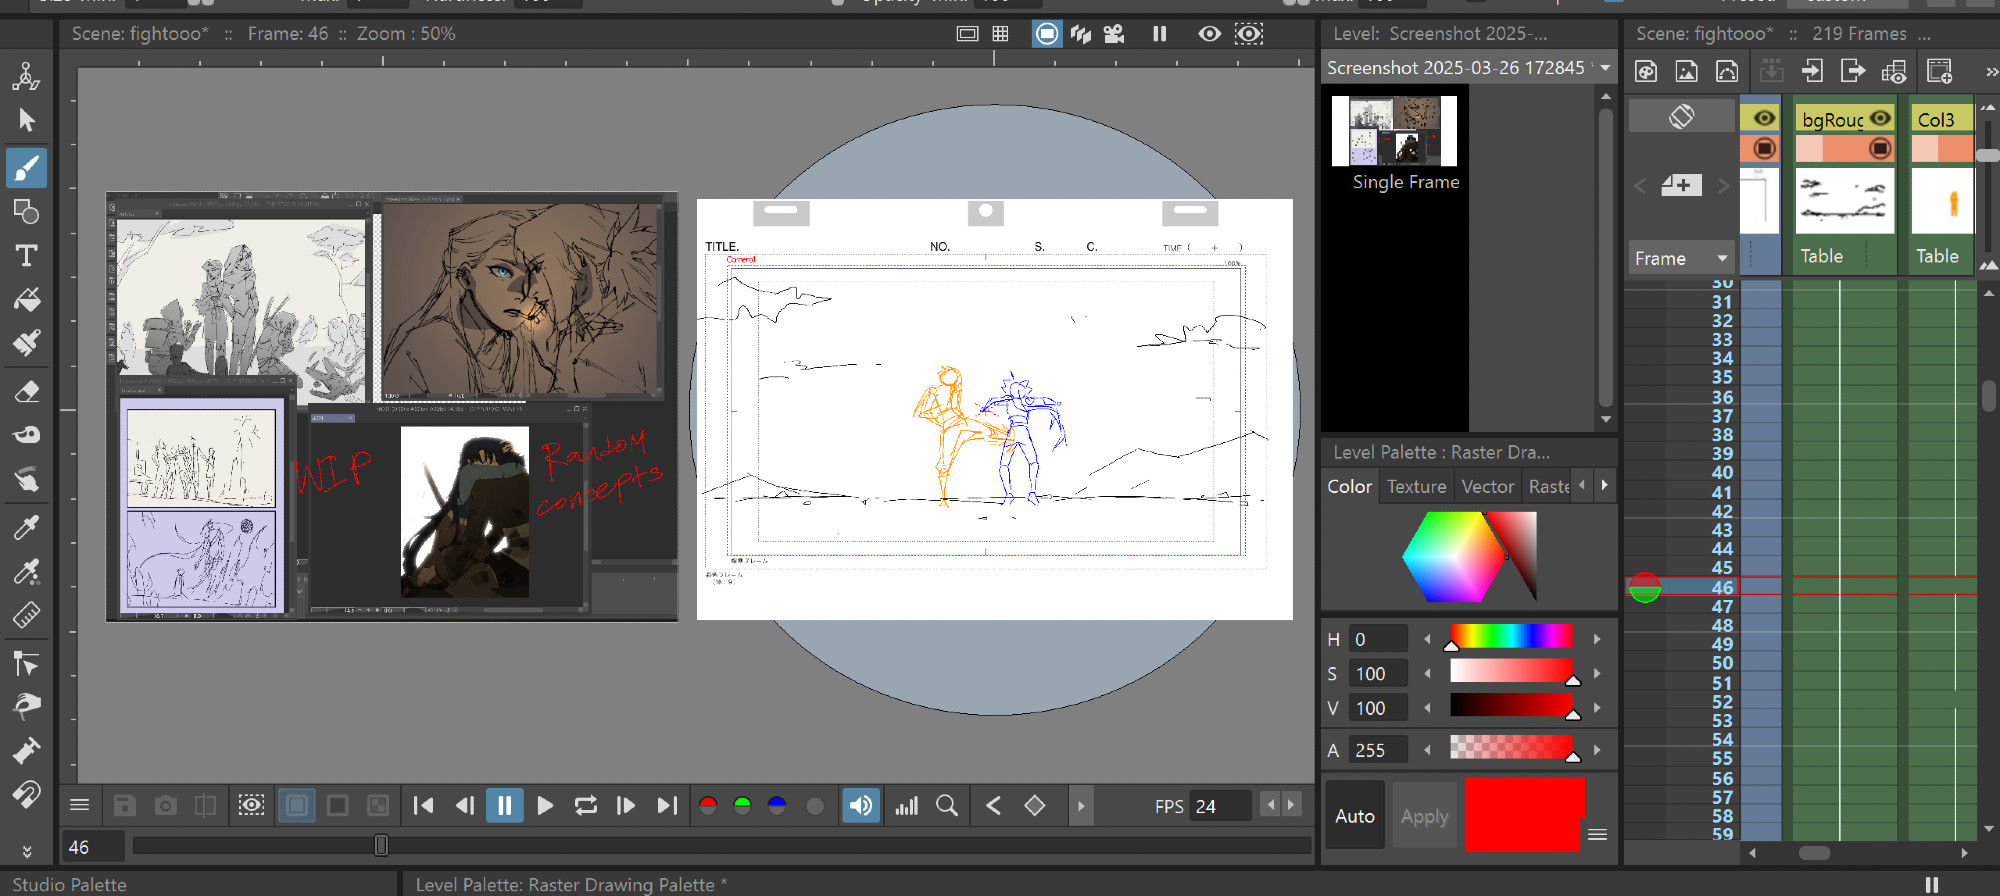Screen dimensions: 2000x896
Task: Click the Apply button in style editor
Action: coord(1424,816)
